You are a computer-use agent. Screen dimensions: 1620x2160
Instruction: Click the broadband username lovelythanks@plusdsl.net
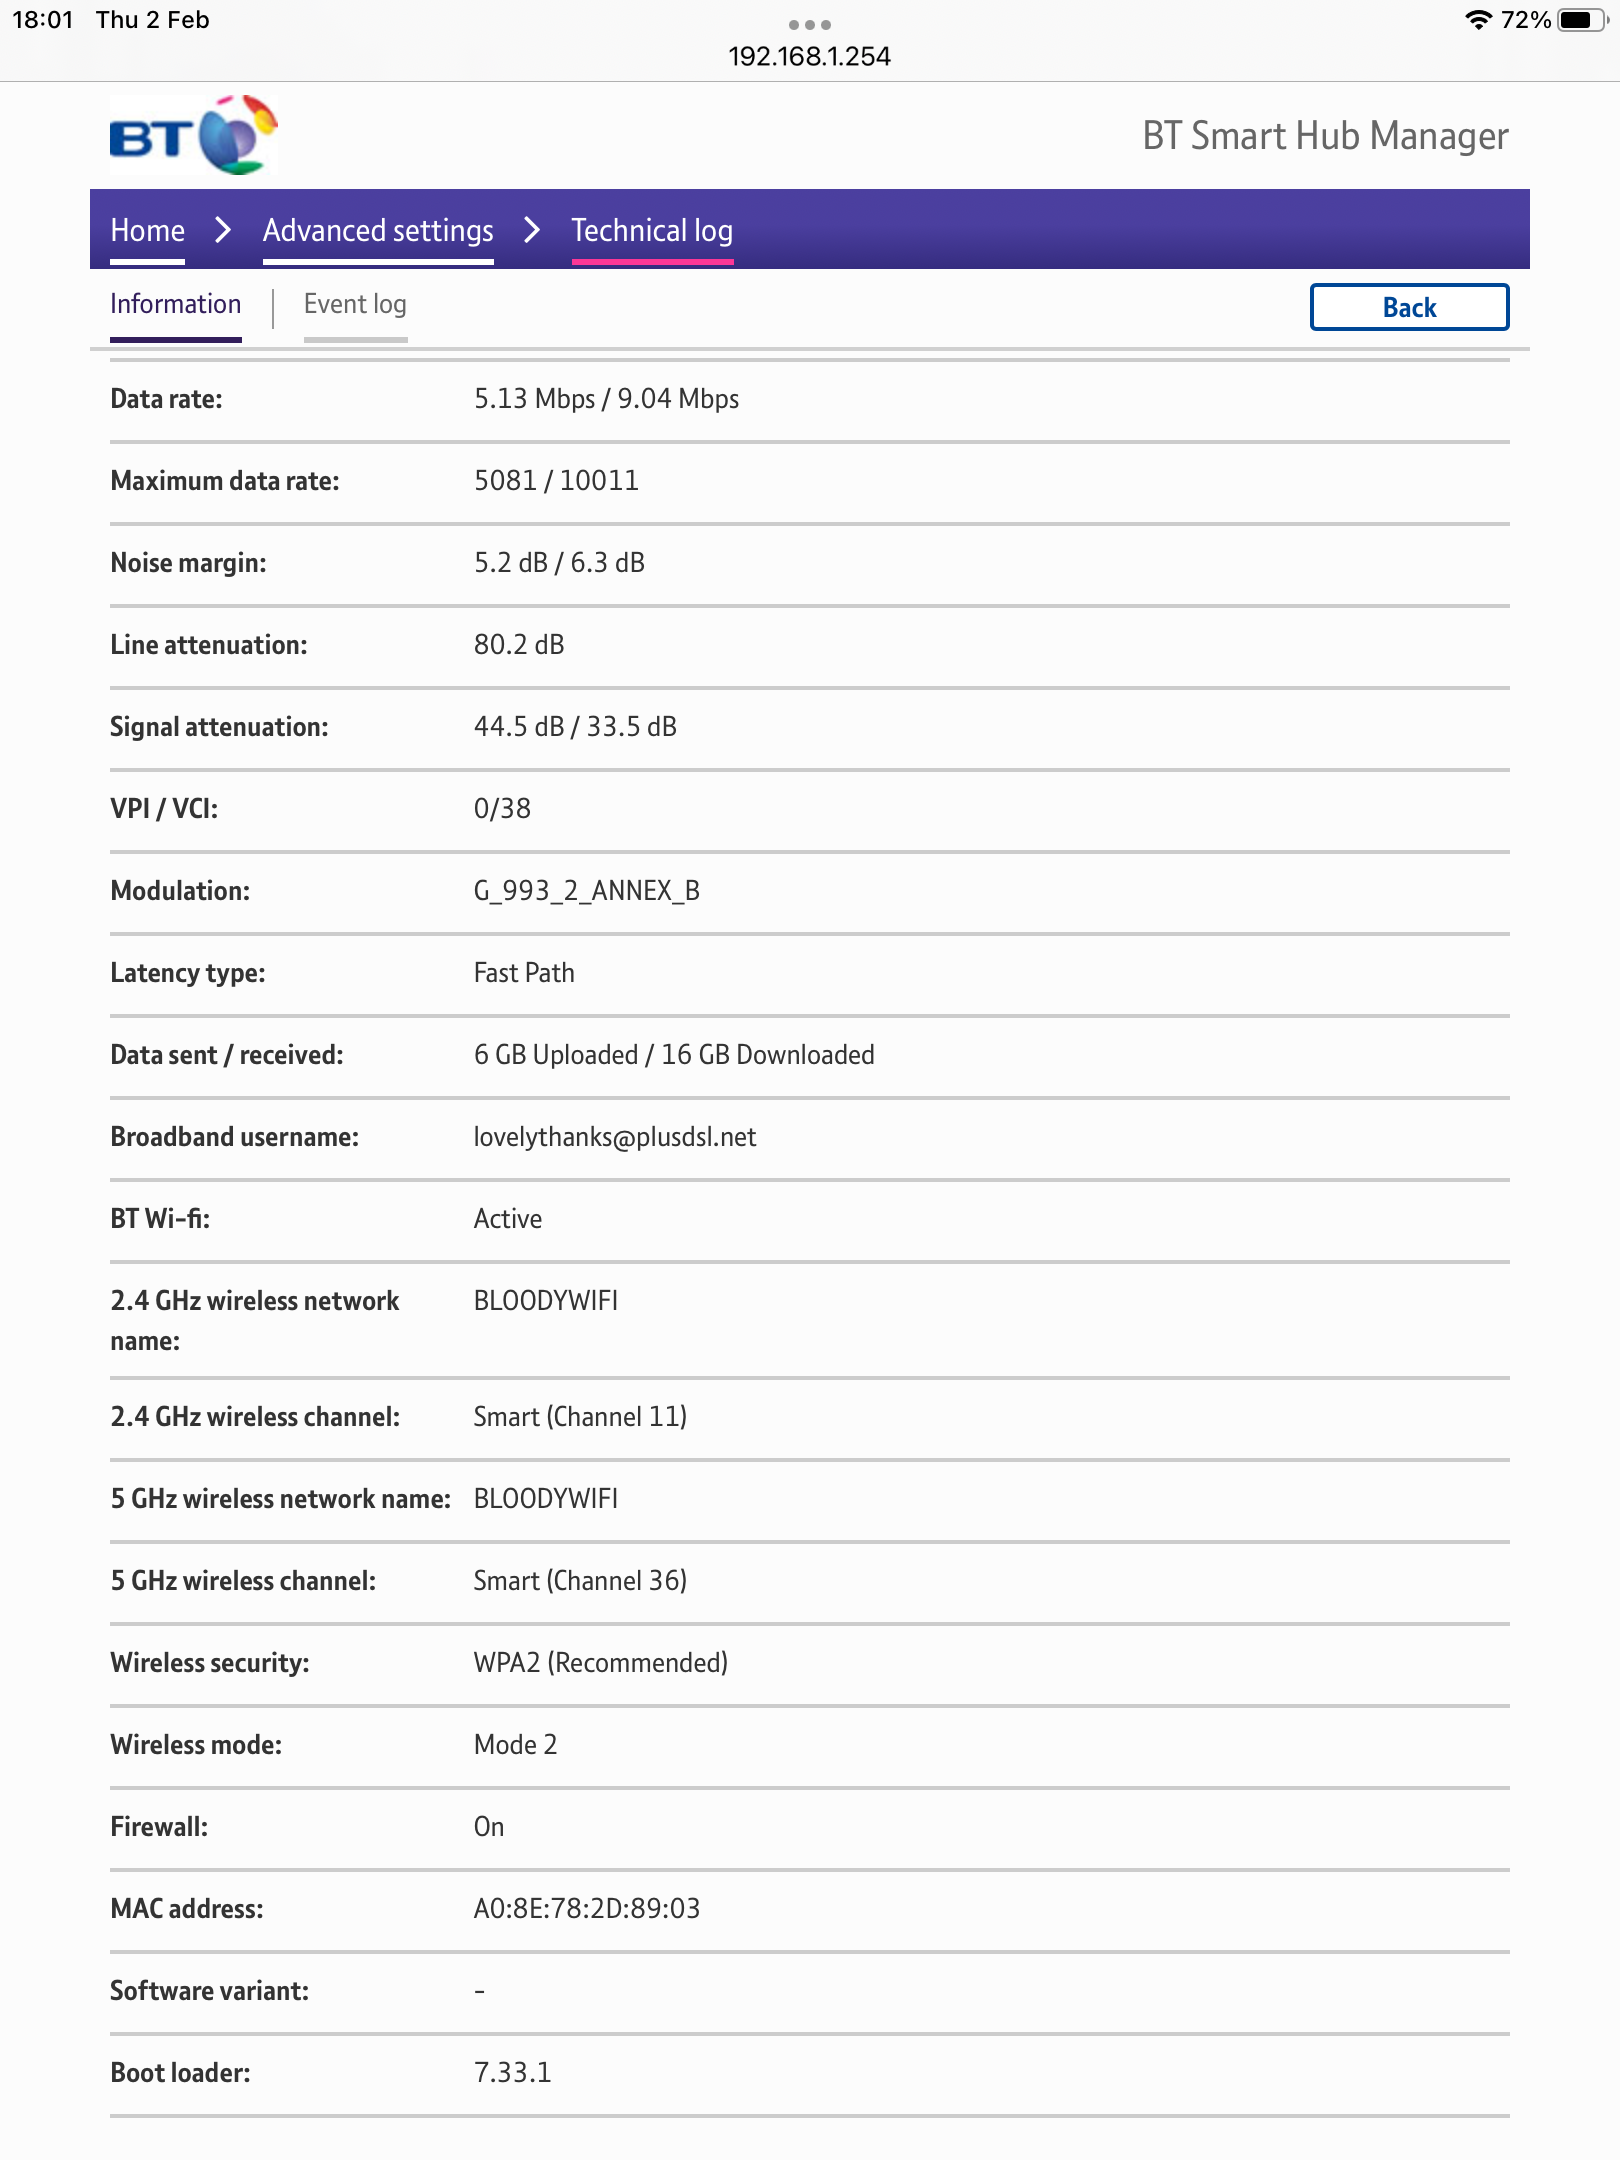[x=614, y=1137]
